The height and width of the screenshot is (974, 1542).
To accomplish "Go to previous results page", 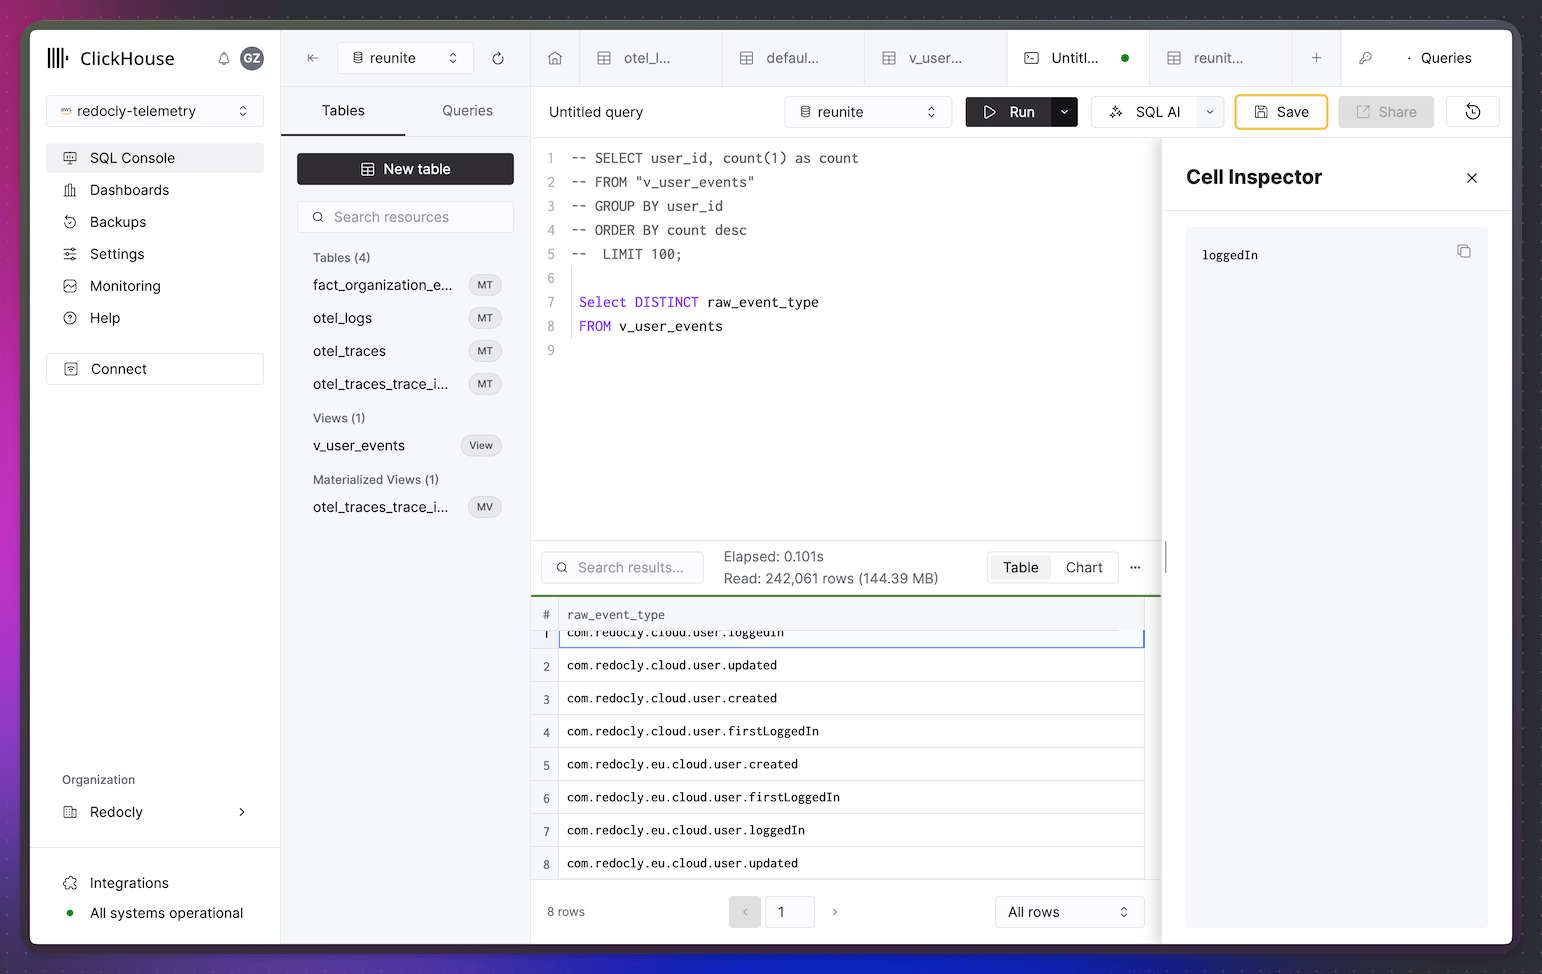I will click(x=745, y=912).
